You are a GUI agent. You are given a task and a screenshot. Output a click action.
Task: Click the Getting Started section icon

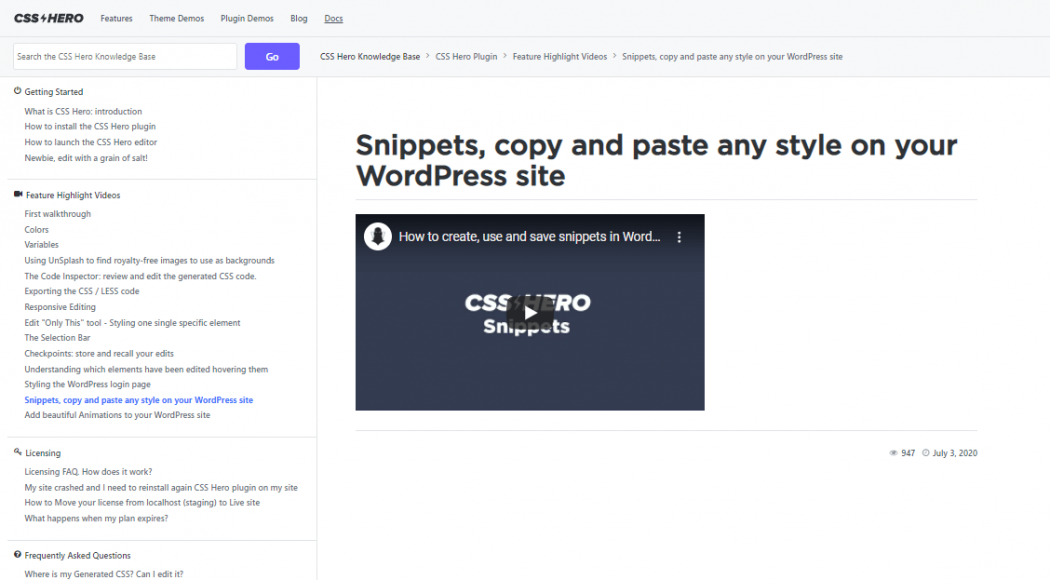[18, 91]
